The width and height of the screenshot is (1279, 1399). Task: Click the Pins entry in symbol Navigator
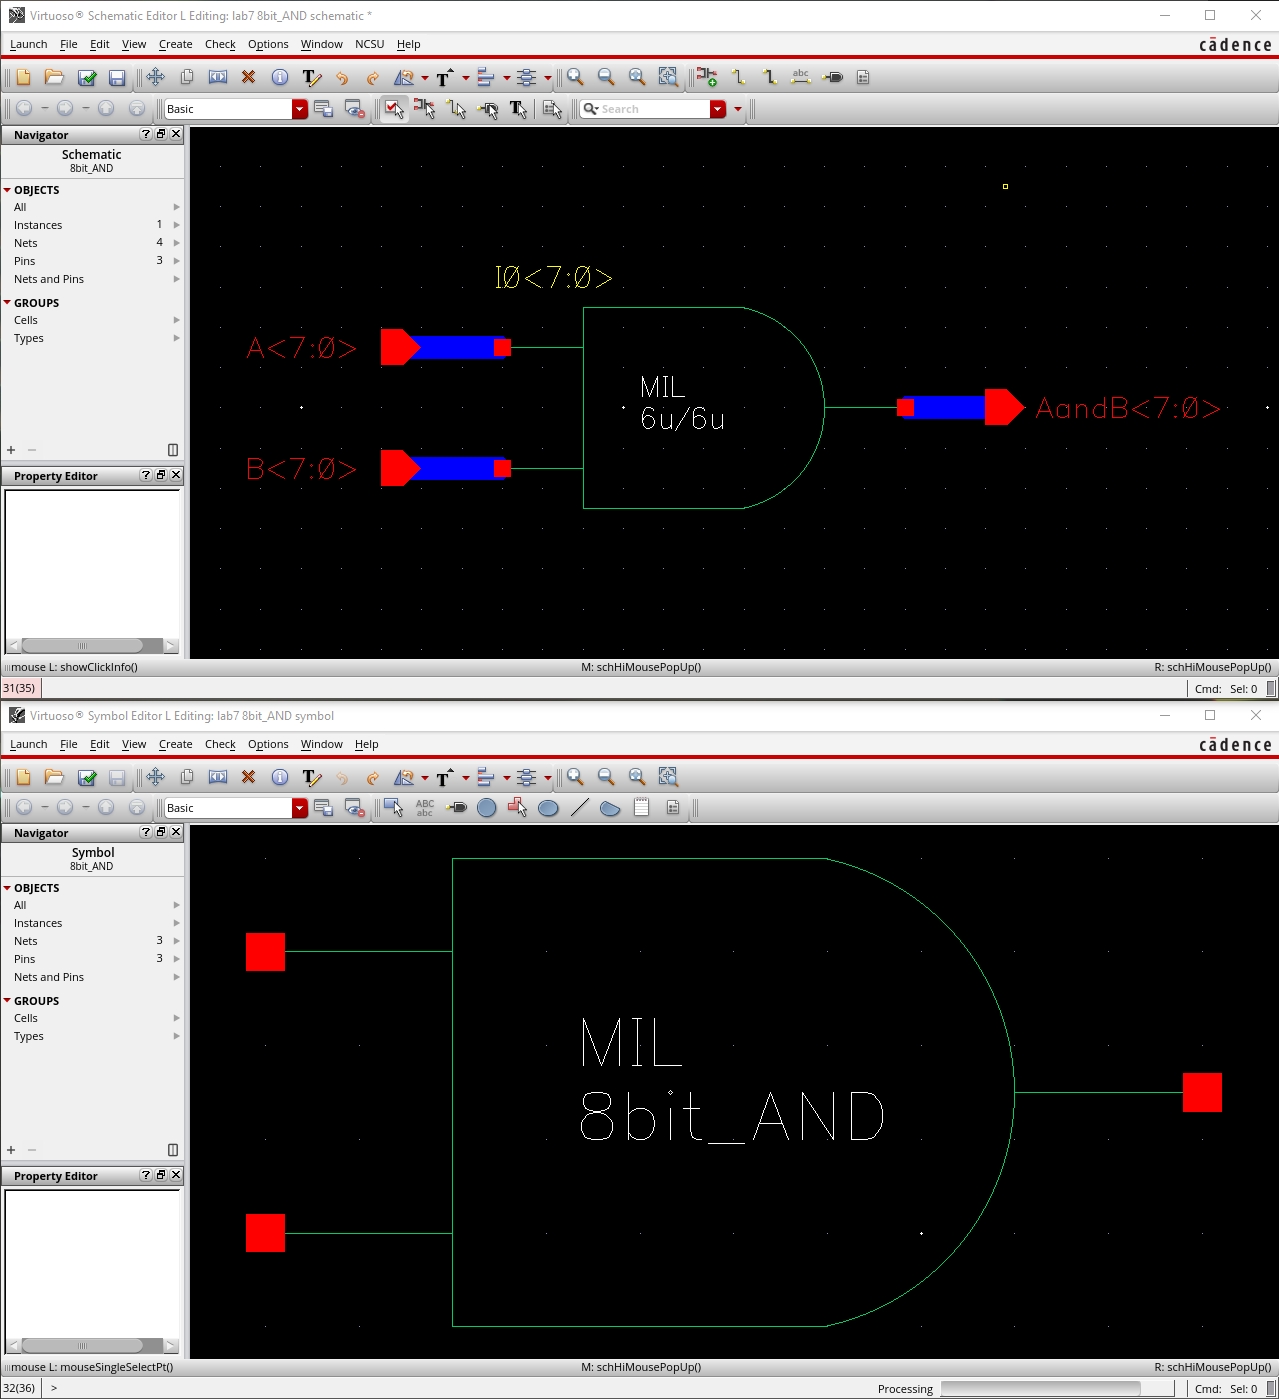coord(25,959)
